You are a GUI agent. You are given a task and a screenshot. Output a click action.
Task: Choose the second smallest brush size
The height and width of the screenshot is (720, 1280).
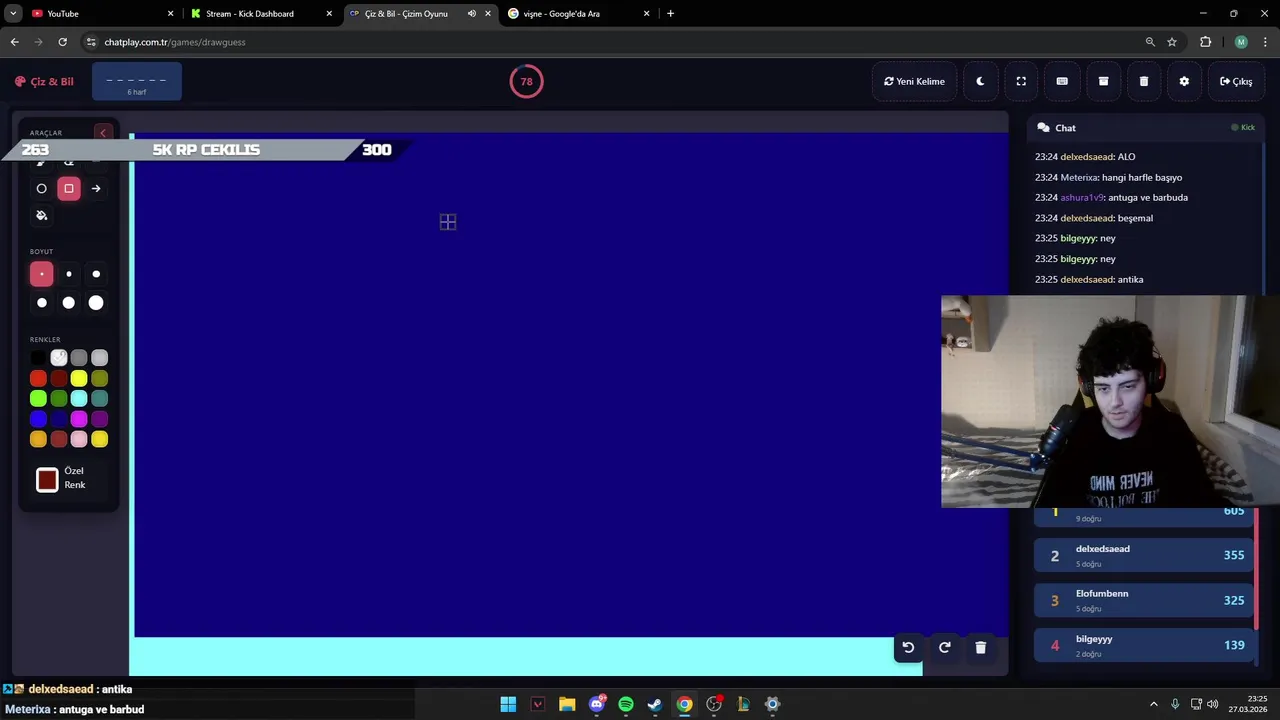pos(69,274)
